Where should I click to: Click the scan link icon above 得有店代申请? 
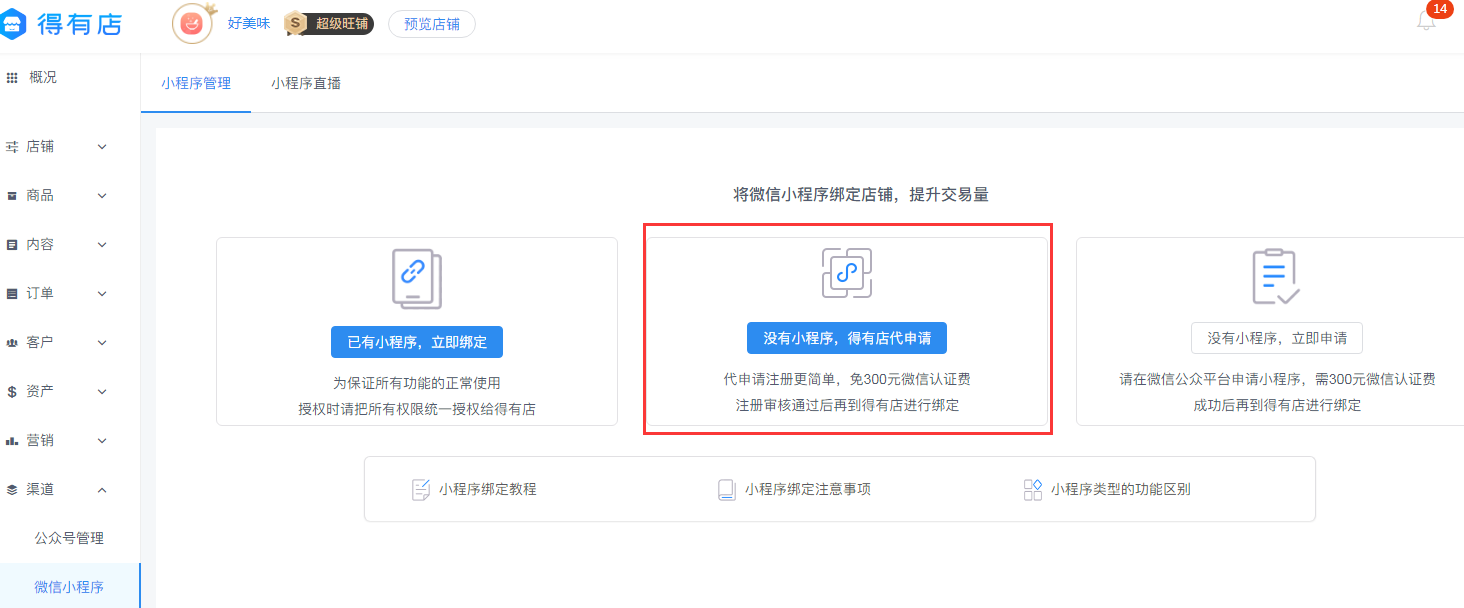(847, 273)
